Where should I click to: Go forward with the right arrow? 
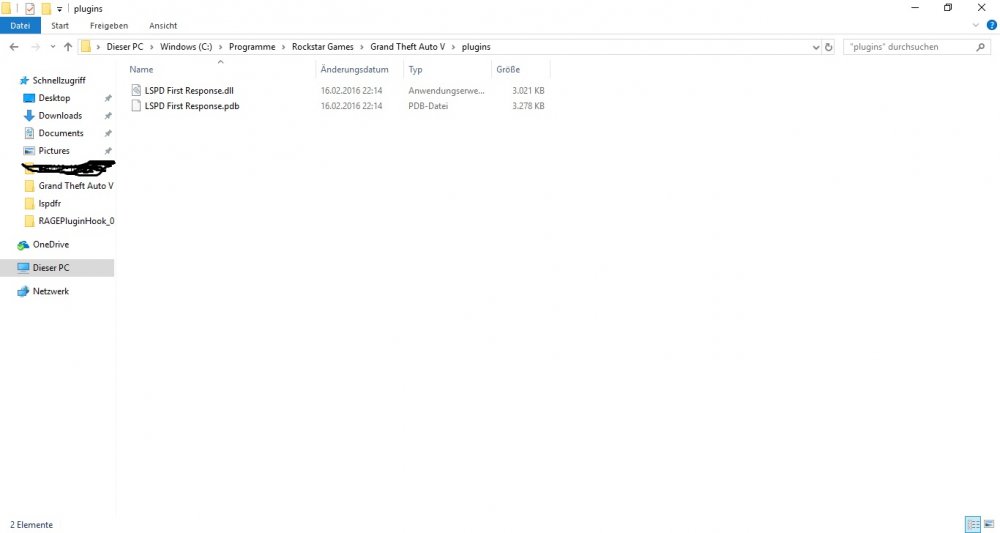(x=36, y=47)
